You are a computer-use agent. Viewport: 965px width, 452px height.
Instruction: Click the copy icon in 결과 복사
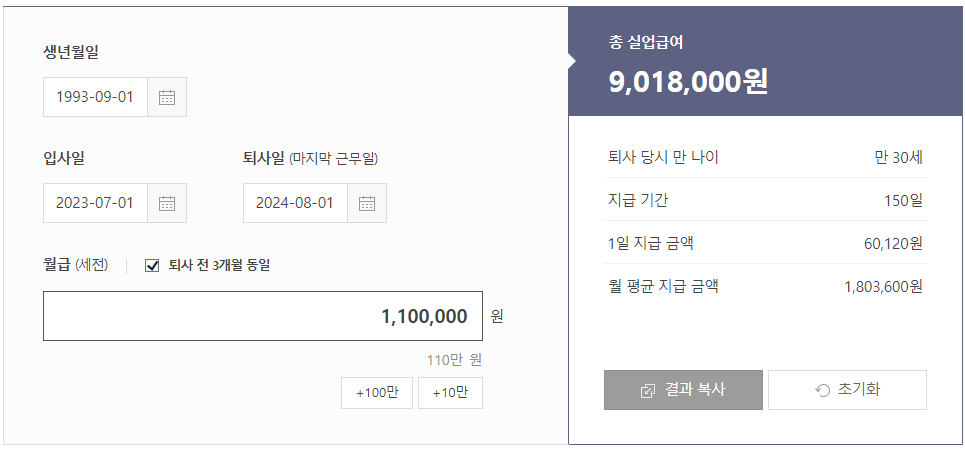pos(648,390)
